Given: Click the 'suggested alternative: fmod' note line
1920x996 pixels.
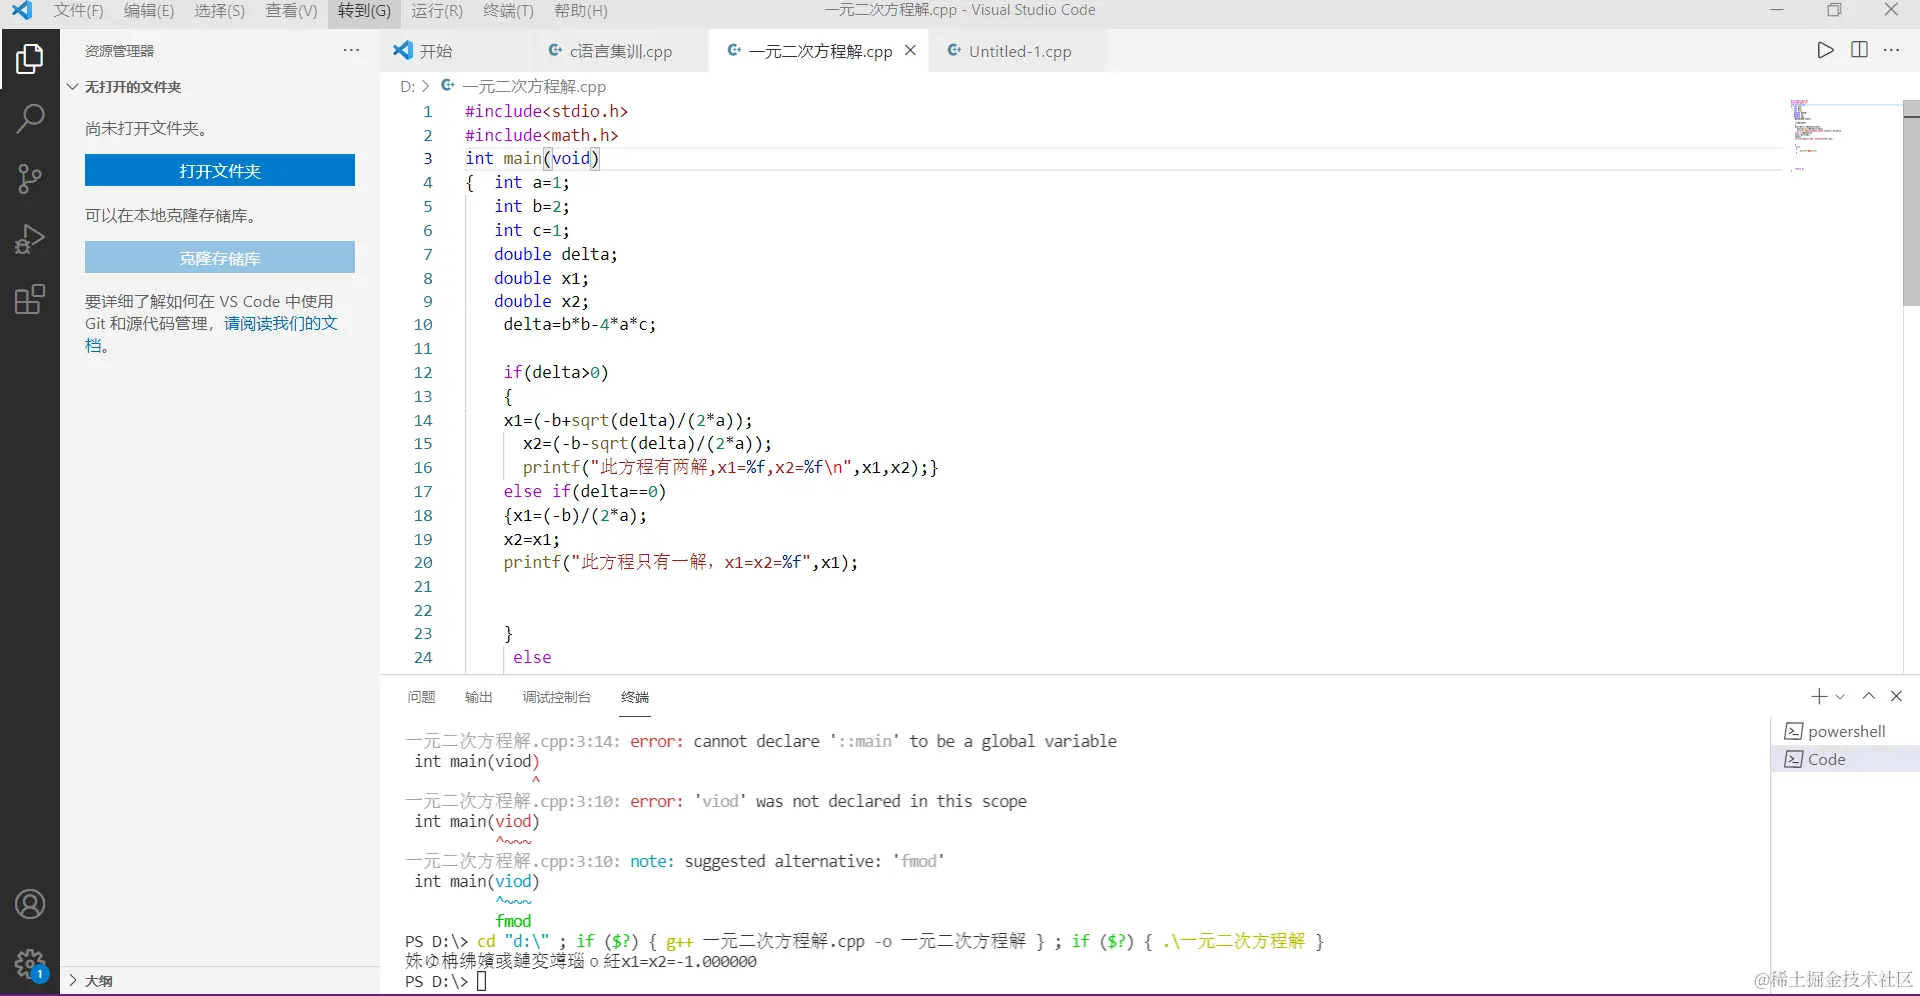Looking at the screenshot, I should click(675, 861).
